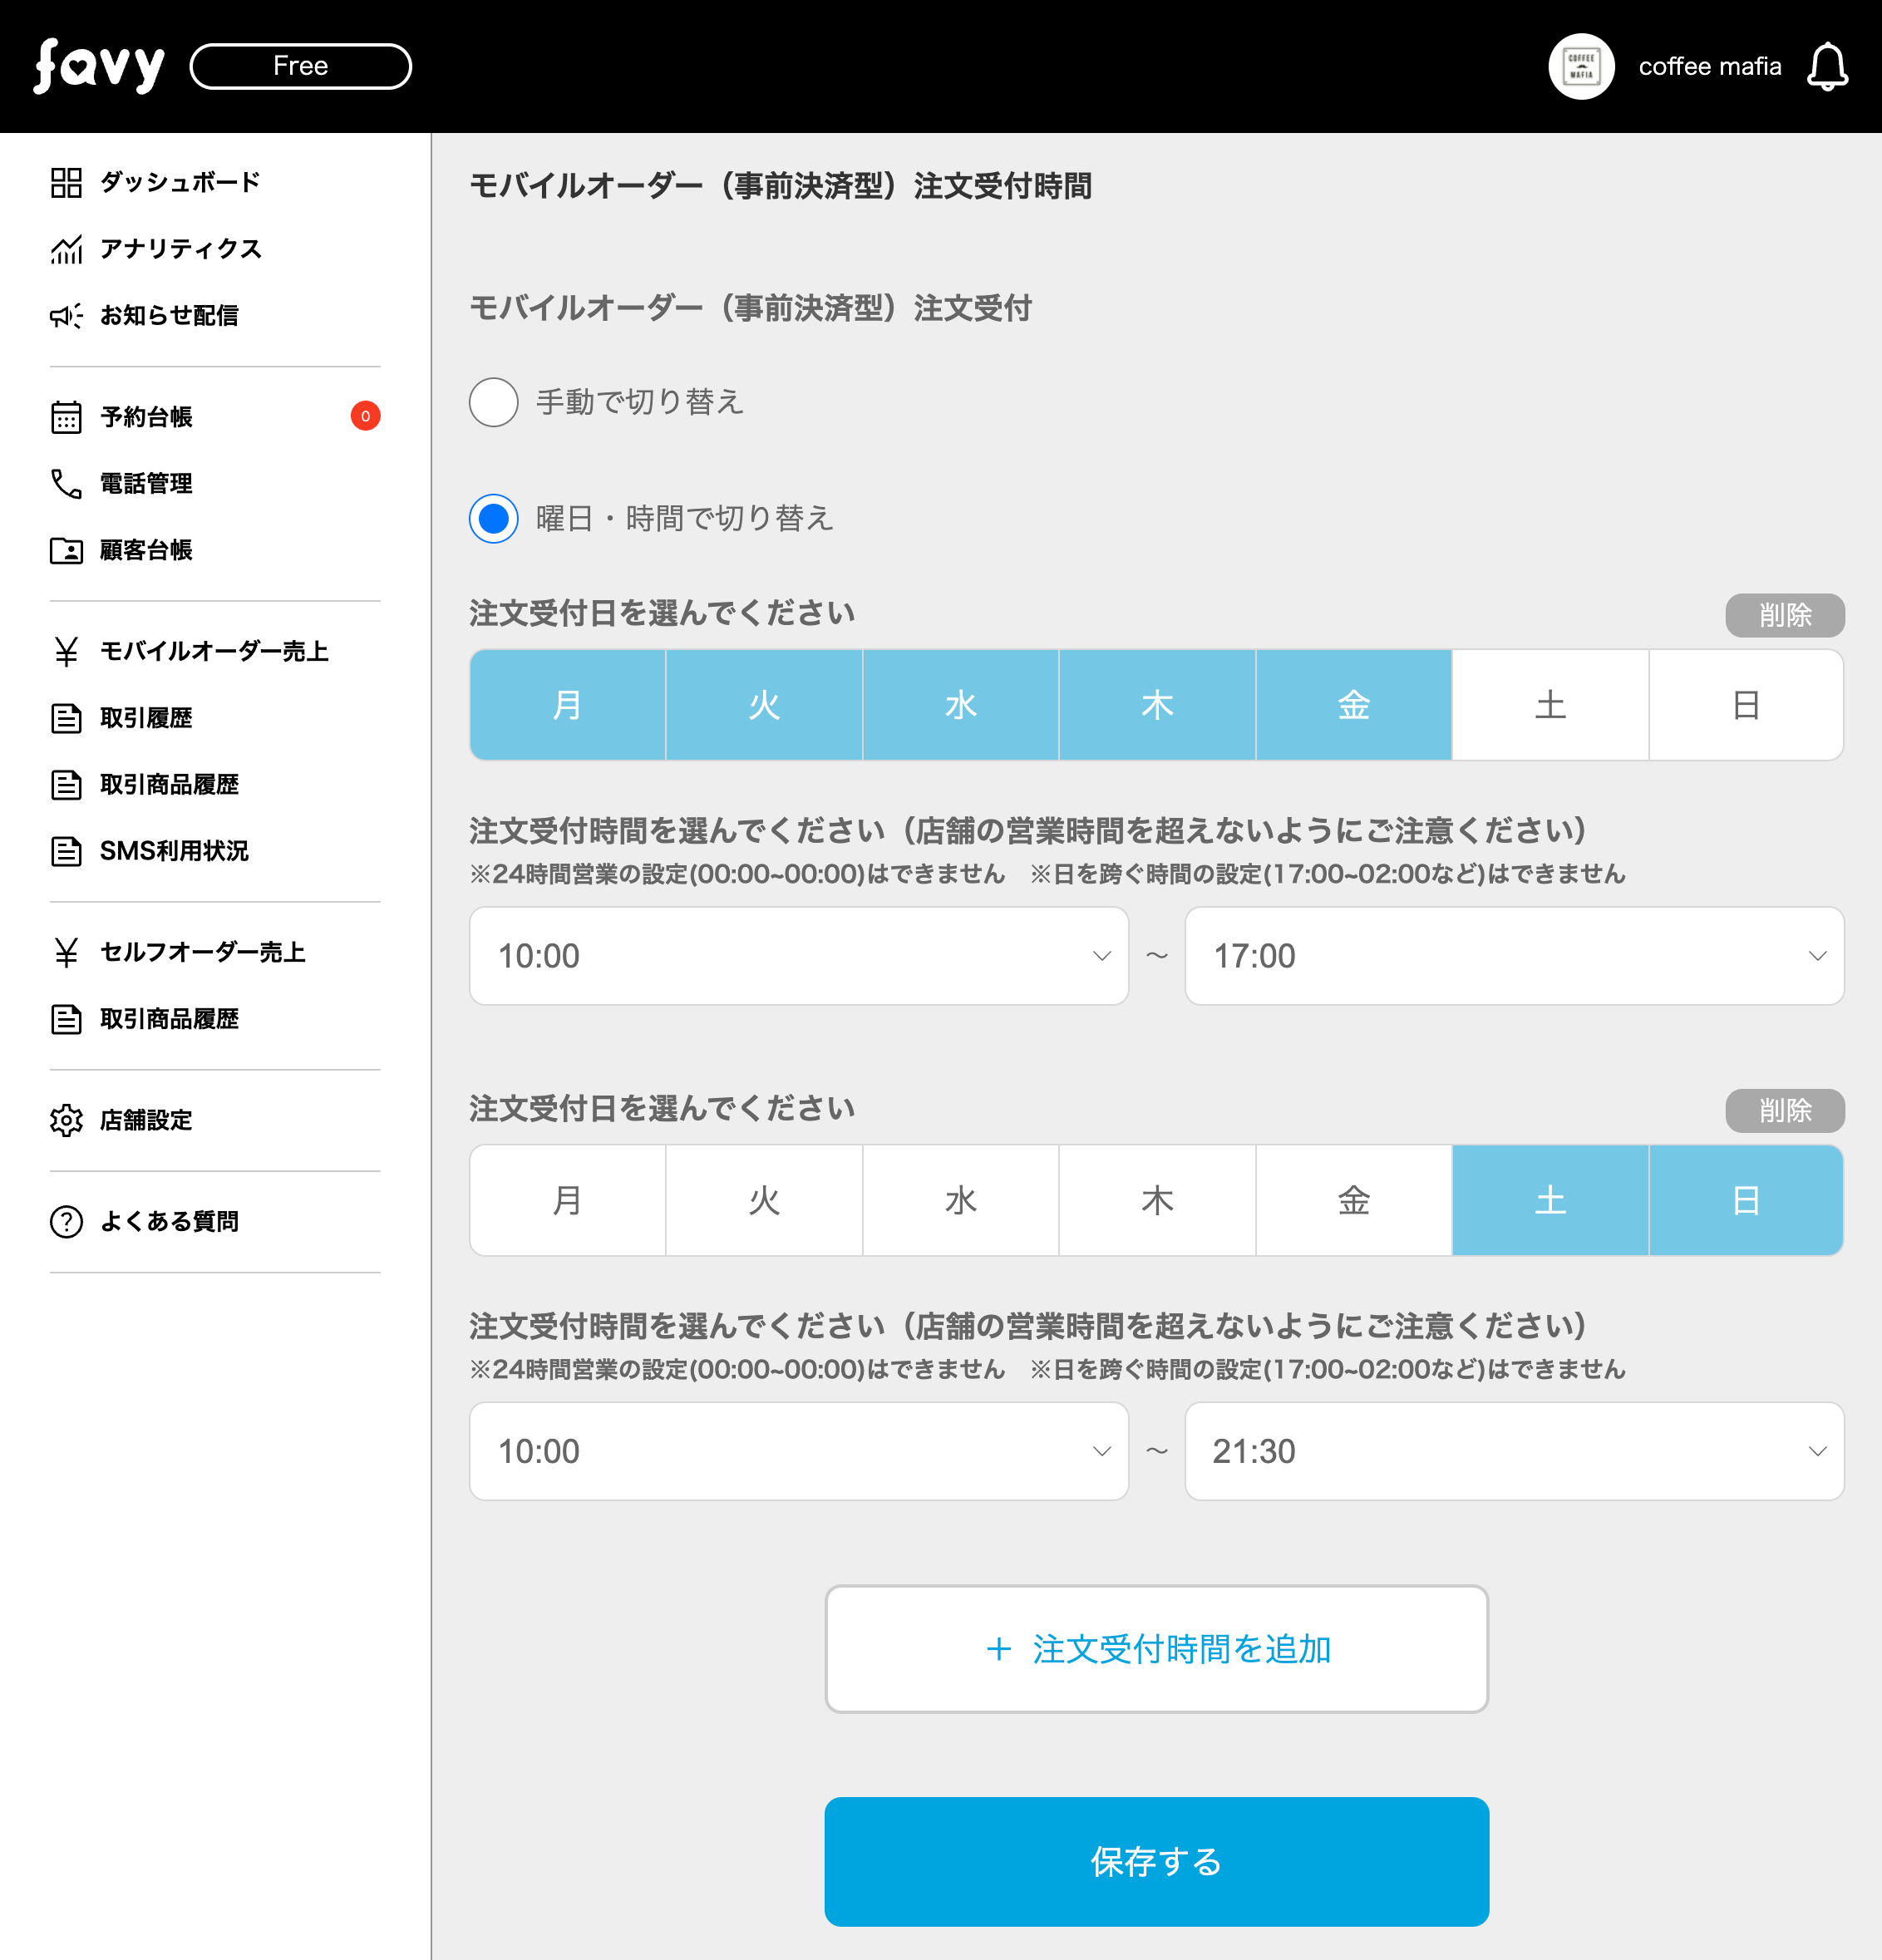The width and height of the screenshot is (1882, 1960).
Task: Click the megaphone announcement icon
Action: coord(66,316)
